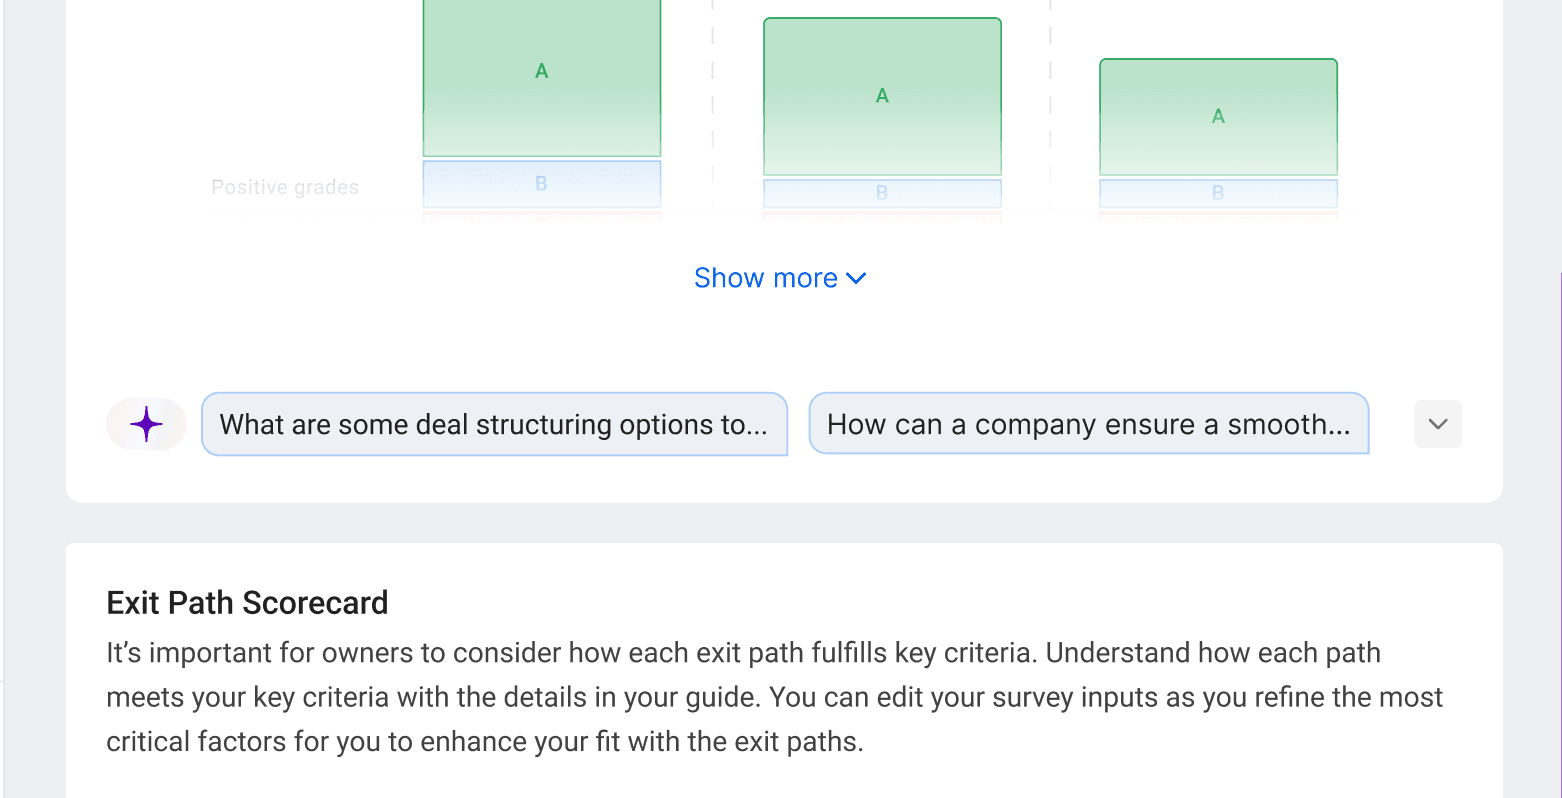Viewport: 1562px width, 798px height.
Task: Click the Positive grades axis label
Action: tap(285, 187)
